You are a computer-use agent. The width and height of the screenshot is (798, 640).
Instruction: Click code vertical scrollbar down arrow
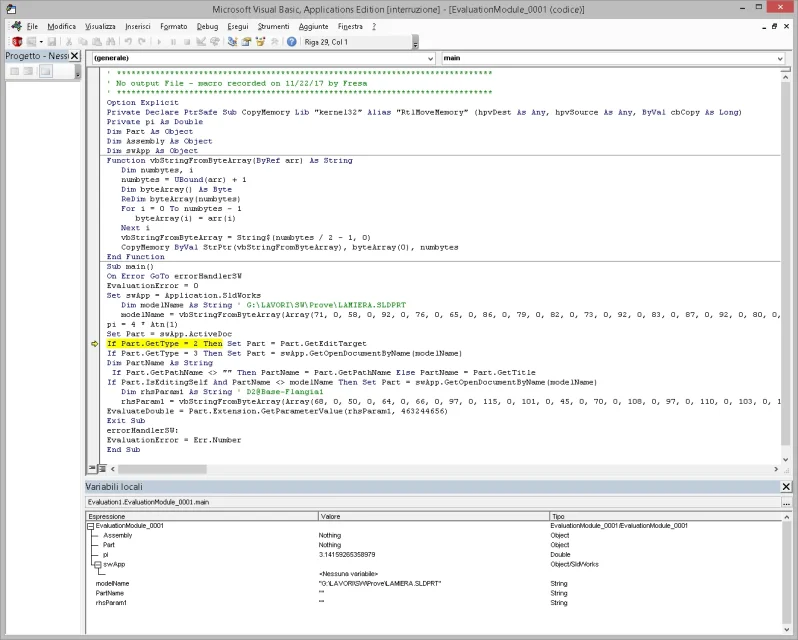785,459
